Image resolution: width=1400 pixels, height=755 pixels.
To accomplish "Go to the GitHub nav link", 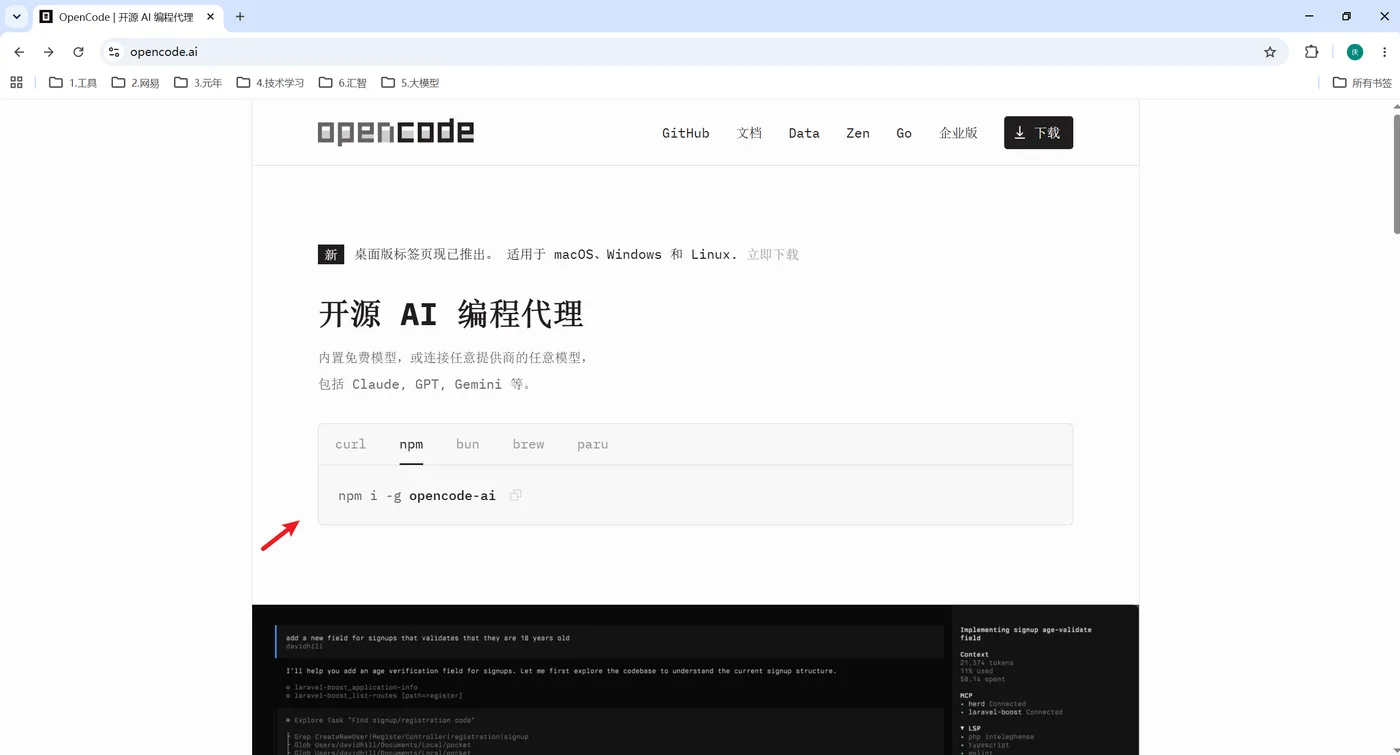I will click(686, 133).
